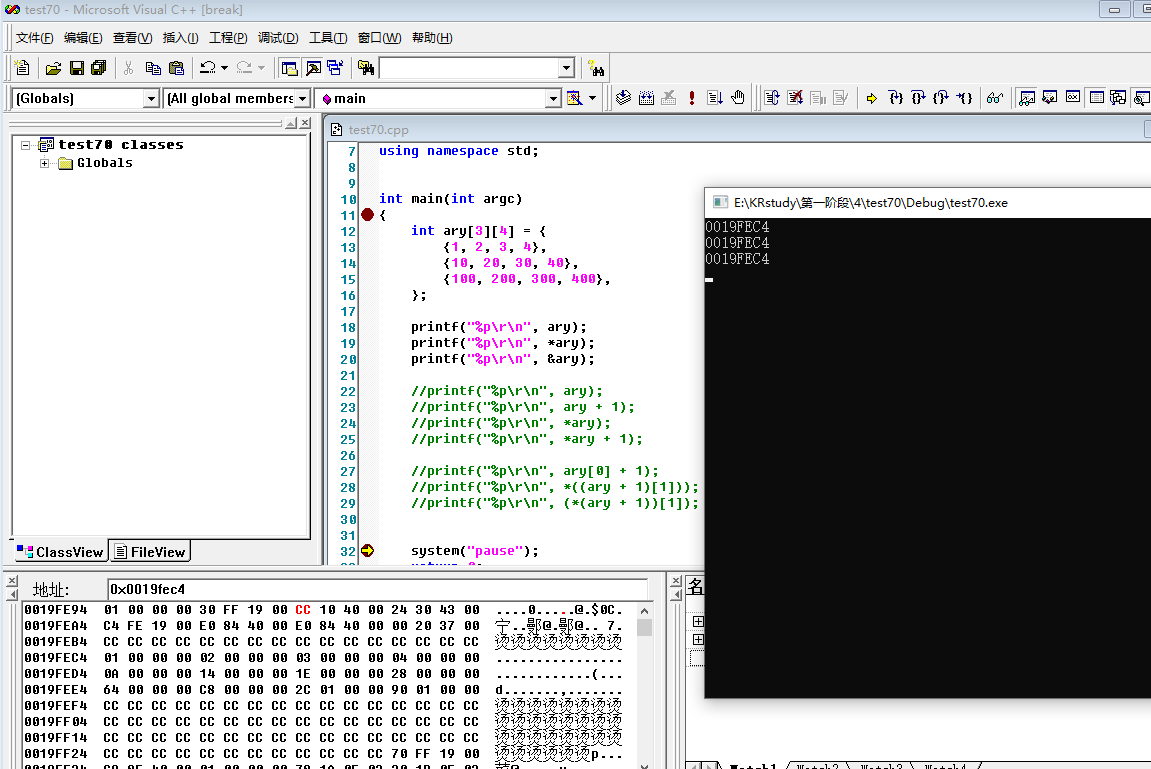Show the Registers window icon
The height and width of the screenshot is (769, 1151).
(x=1073, y=97)
